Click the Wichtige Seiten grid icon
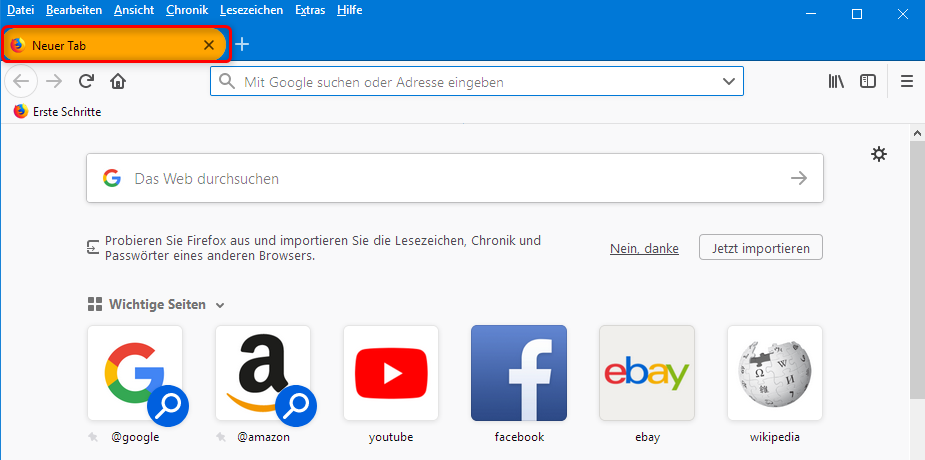This screenshot has height=460, width=925. 94,304
